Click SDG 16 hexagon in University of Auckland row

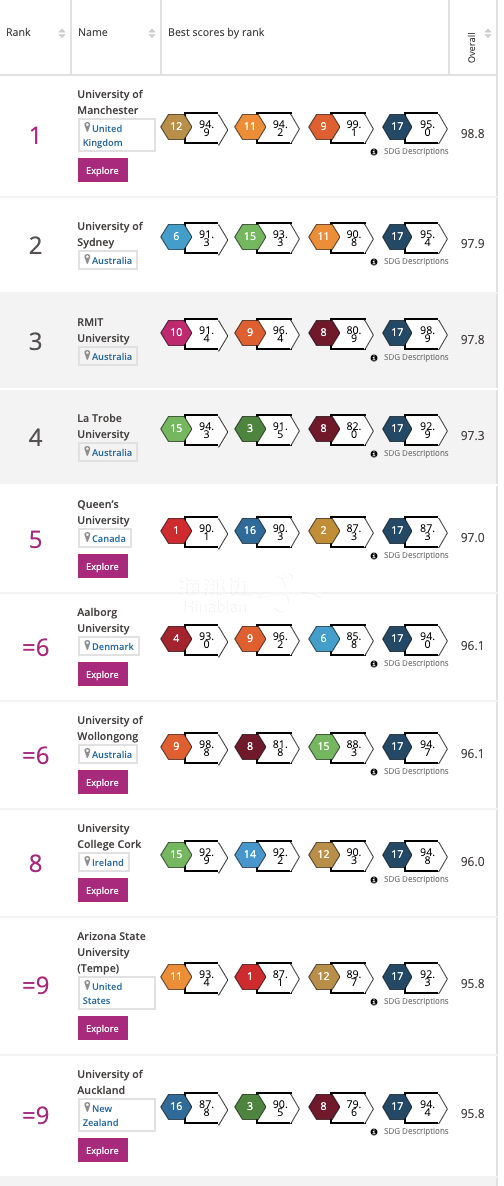pyautogui.click(x=176, y=1107)
